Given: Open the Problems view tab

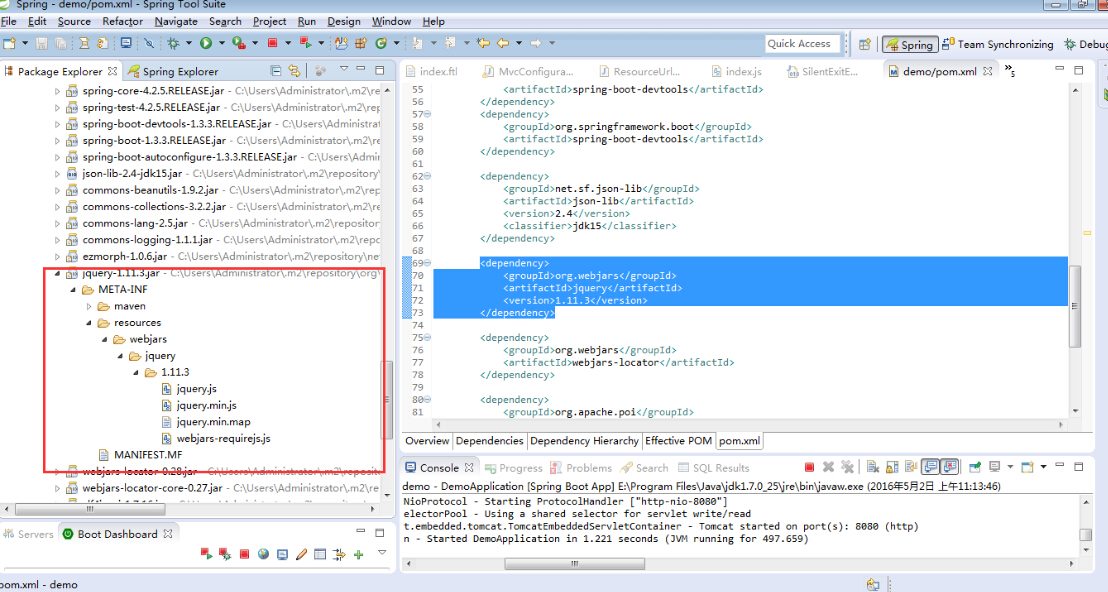Looking at the screenshot, I should point(581,468).
